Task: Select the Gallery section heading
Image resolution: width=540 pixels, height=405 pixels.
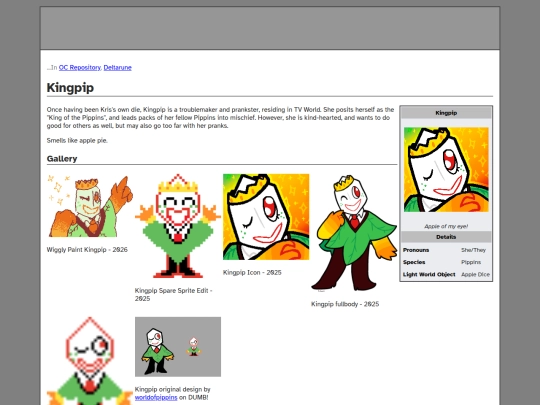Action: point(62,159)
